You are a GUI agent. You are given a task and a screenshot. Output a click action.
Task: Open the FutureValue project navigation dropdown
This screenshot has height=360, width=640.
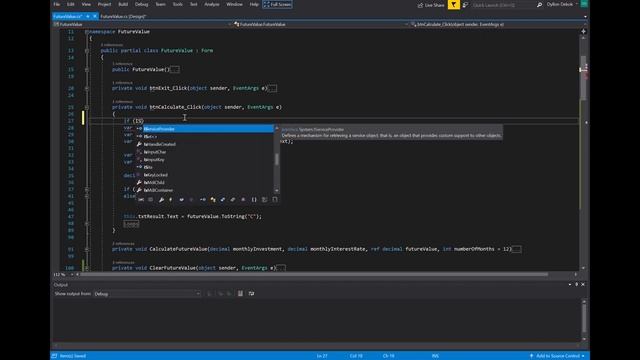tap(142, 24)
